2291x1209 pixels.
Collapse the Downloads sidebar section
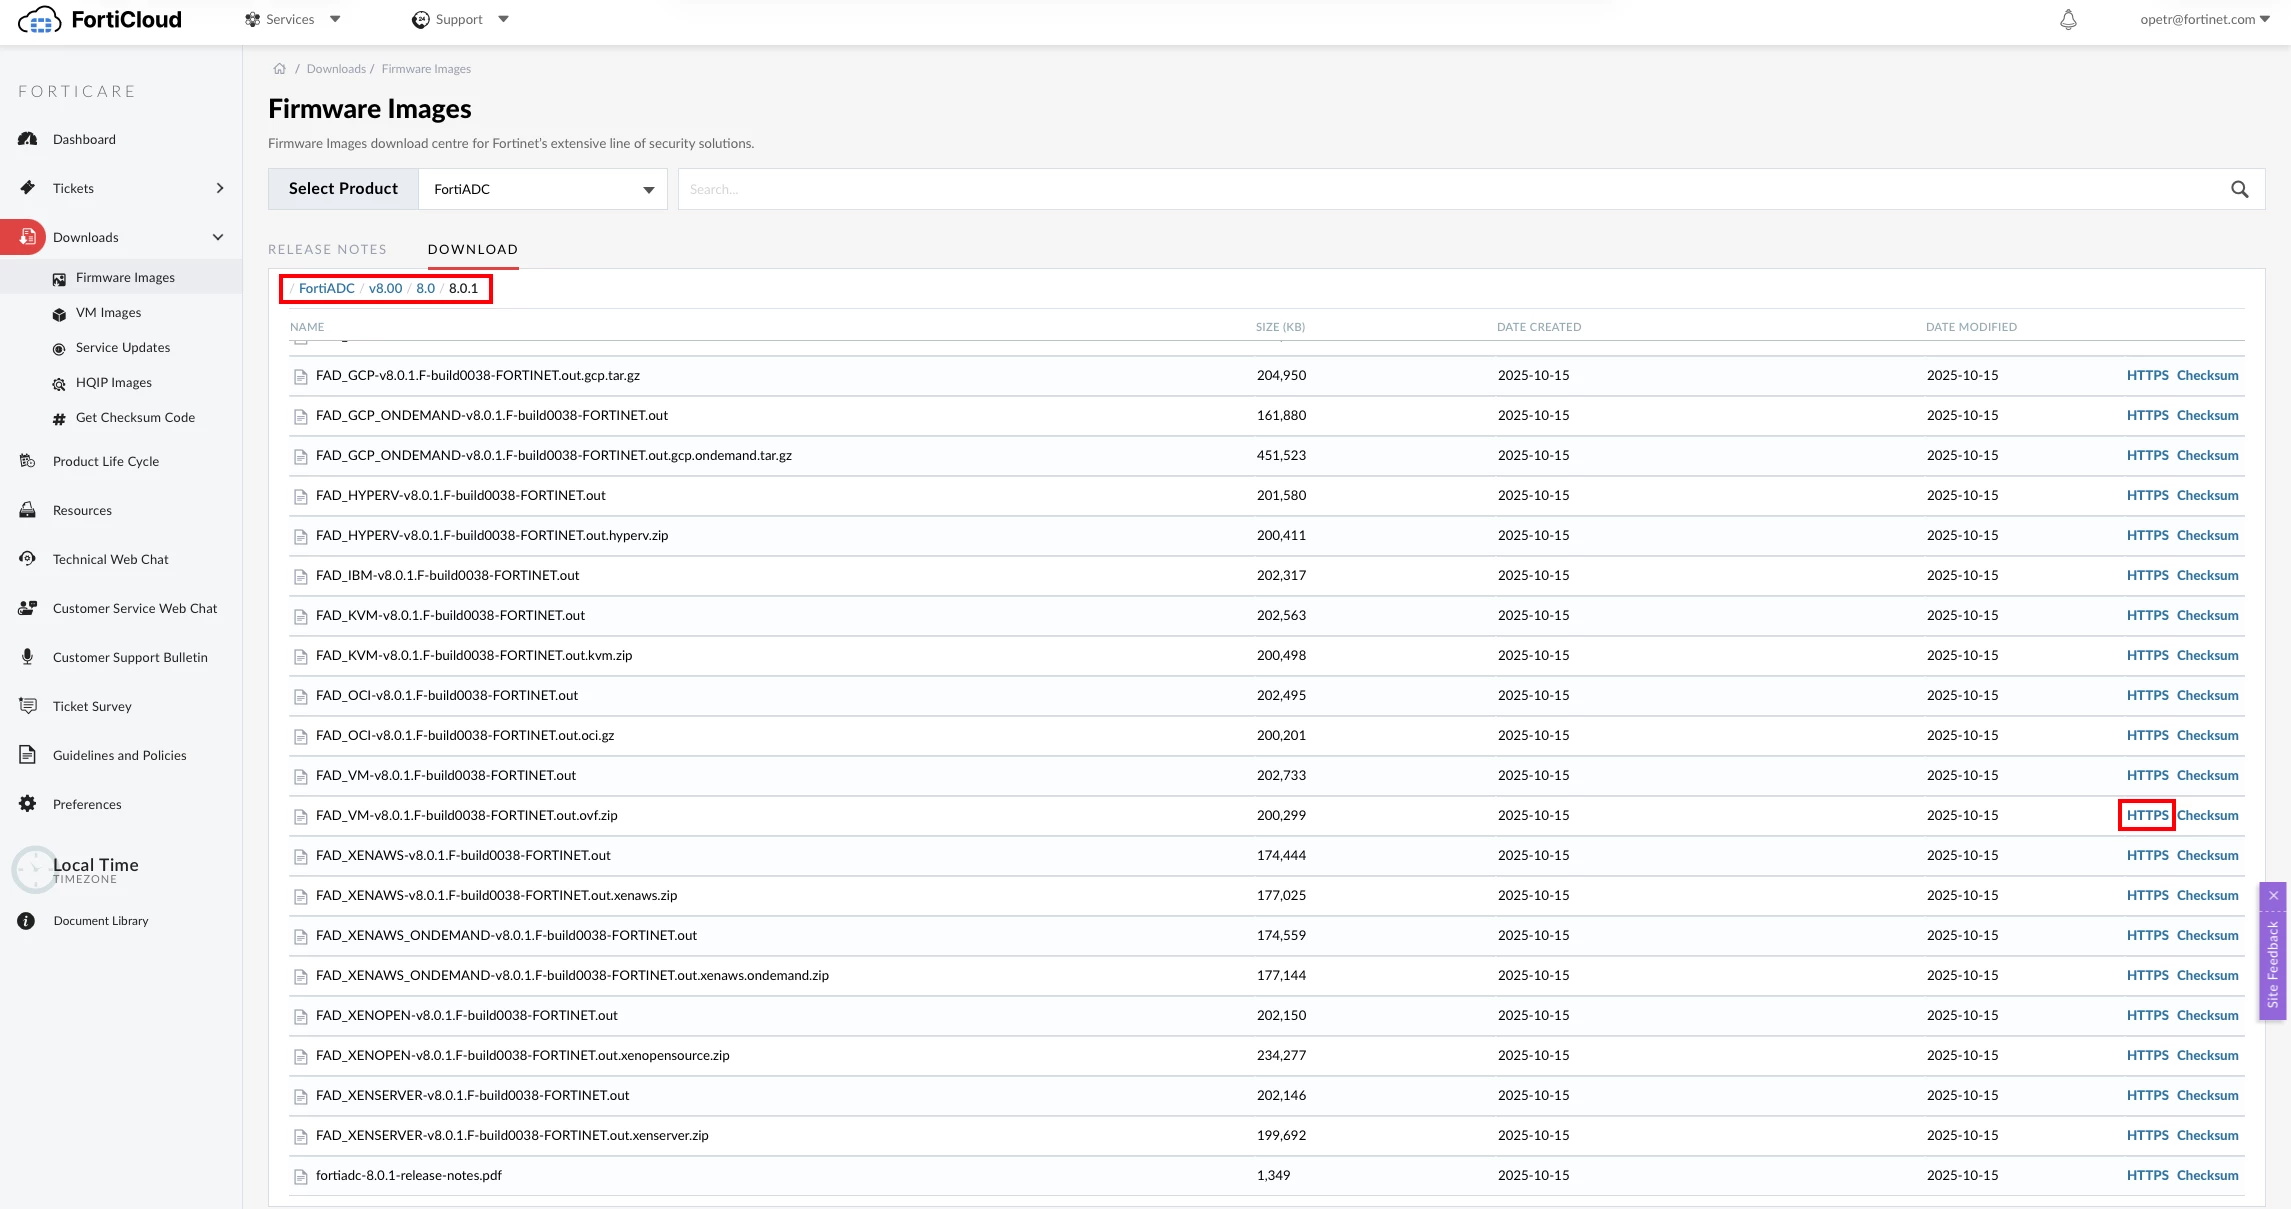pyautogui.click(x=218, y=237)
